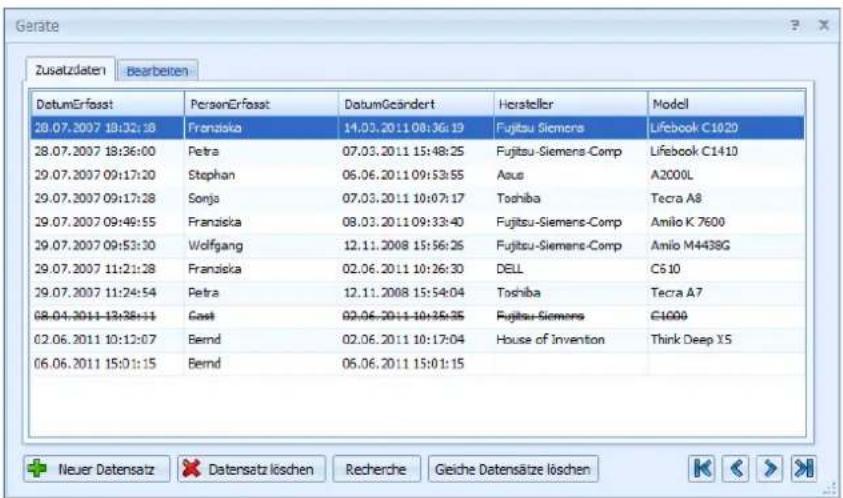The image size is (843, 498).
Task: Jump to last record navigation icon
Action: (804, 468)
